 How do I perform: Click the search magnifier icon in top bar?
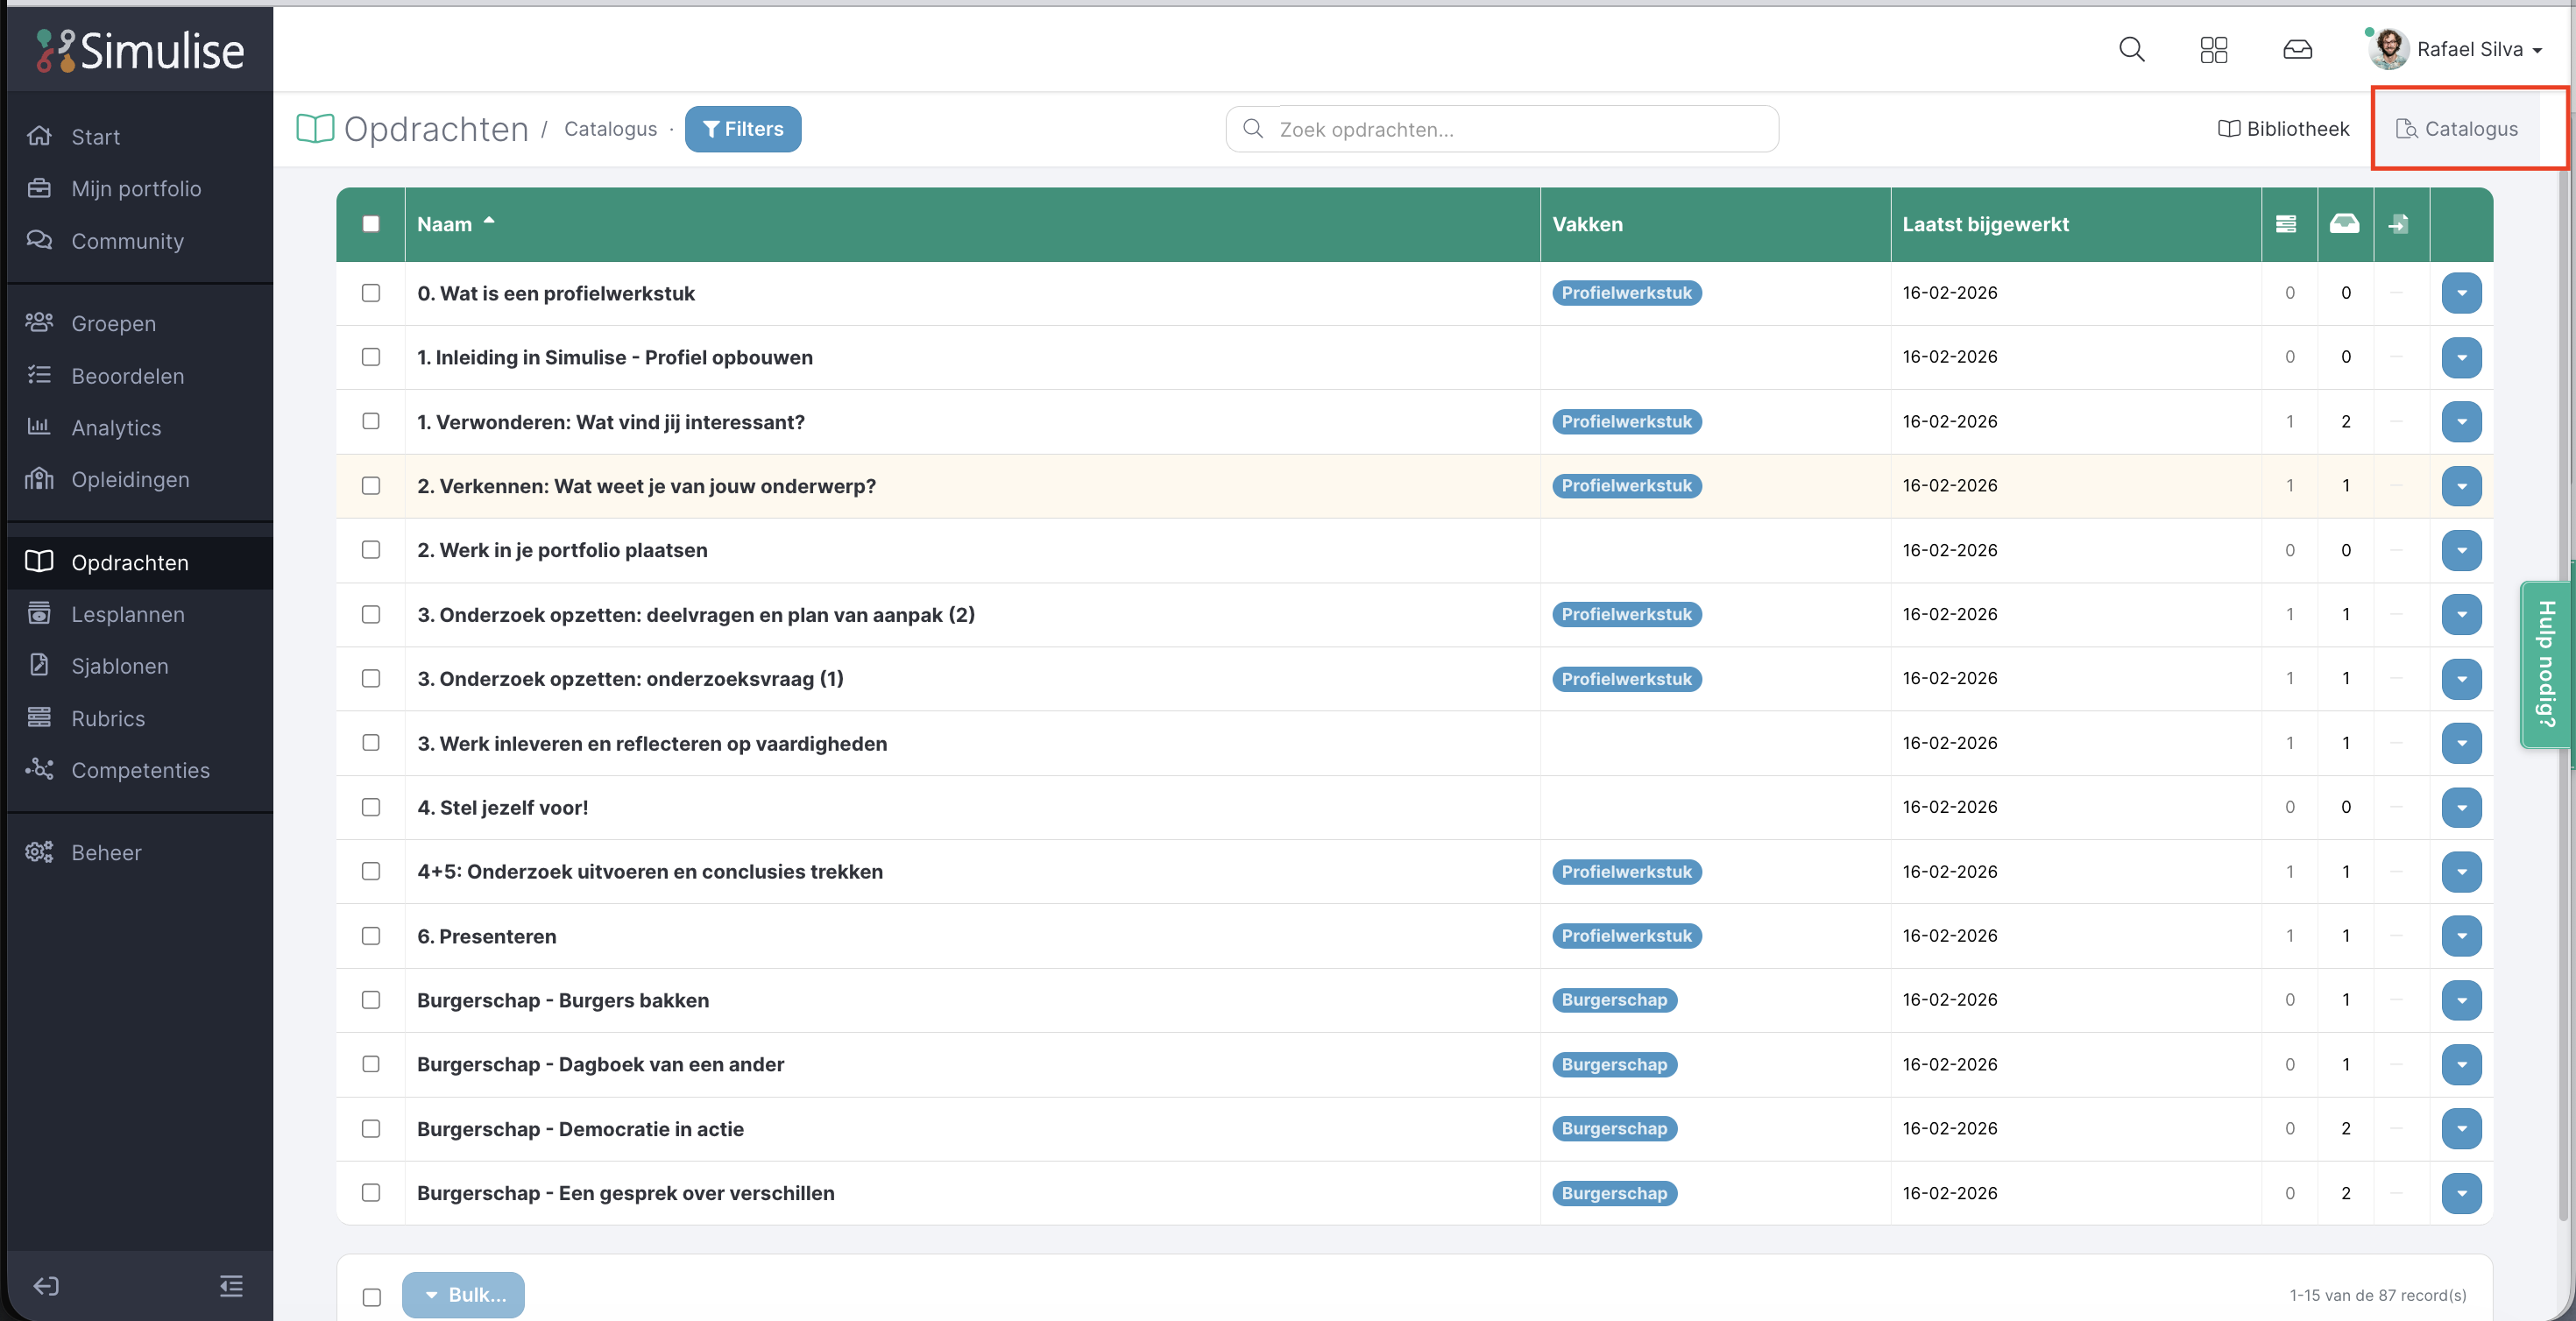click(2131, 49)
